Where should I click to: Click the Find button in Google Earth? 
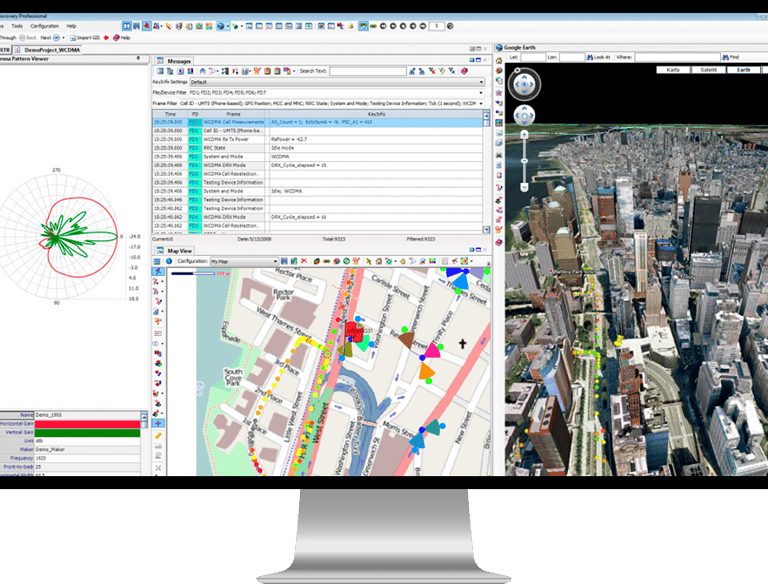pos(730,57)
